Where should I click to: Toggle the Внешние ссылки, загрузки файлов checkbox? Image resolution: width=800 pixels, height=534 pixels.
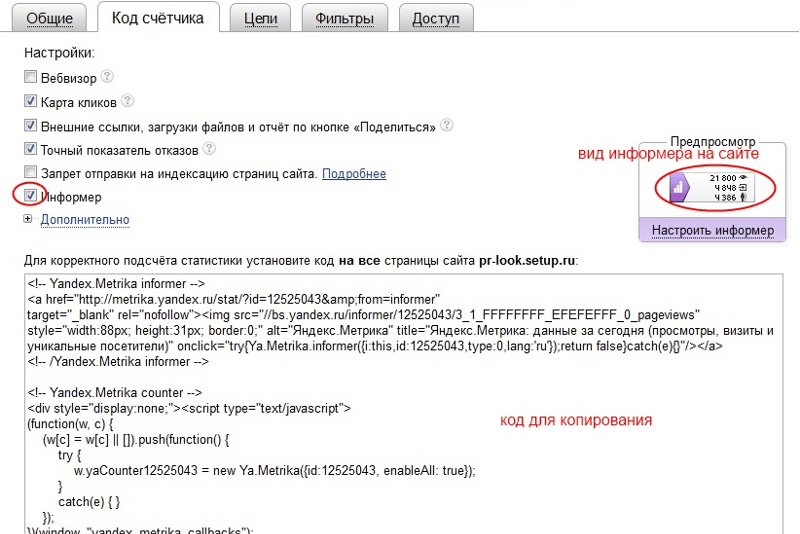[31, 126]
